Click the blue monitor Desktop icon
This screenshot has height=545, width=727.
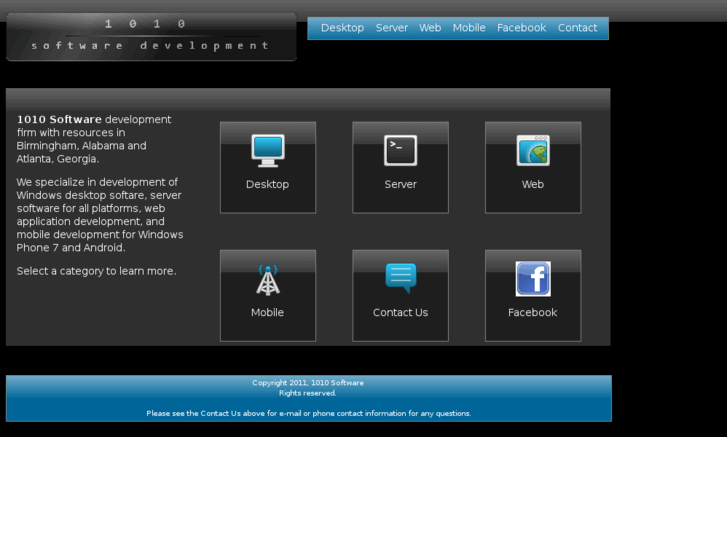point(268,150)
